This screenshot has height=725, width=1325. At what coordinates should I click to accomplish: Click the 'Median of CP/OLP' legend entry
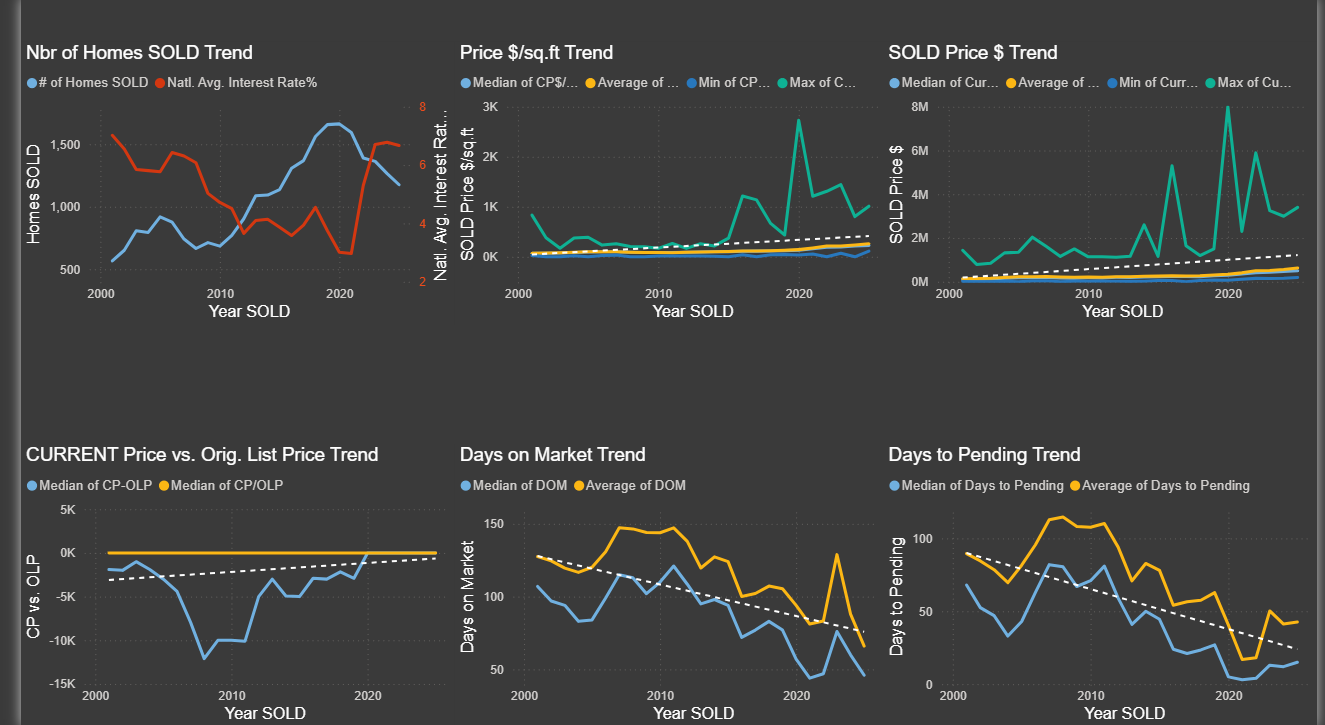227,485
